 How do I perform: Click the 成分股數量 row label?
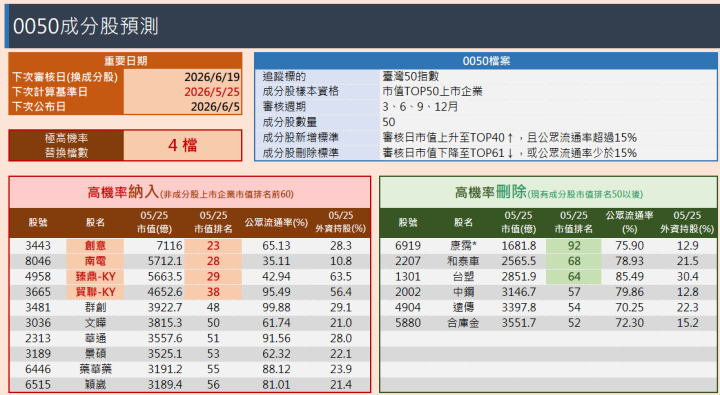289,122
